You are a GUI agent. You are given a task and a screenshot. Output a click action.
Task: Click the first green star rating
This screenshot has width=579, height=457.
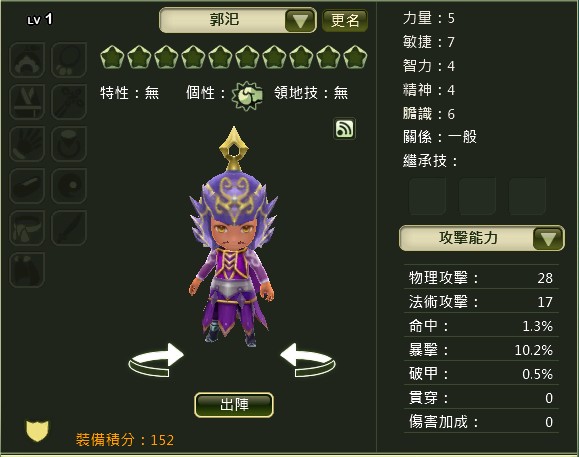coord(112,57)
